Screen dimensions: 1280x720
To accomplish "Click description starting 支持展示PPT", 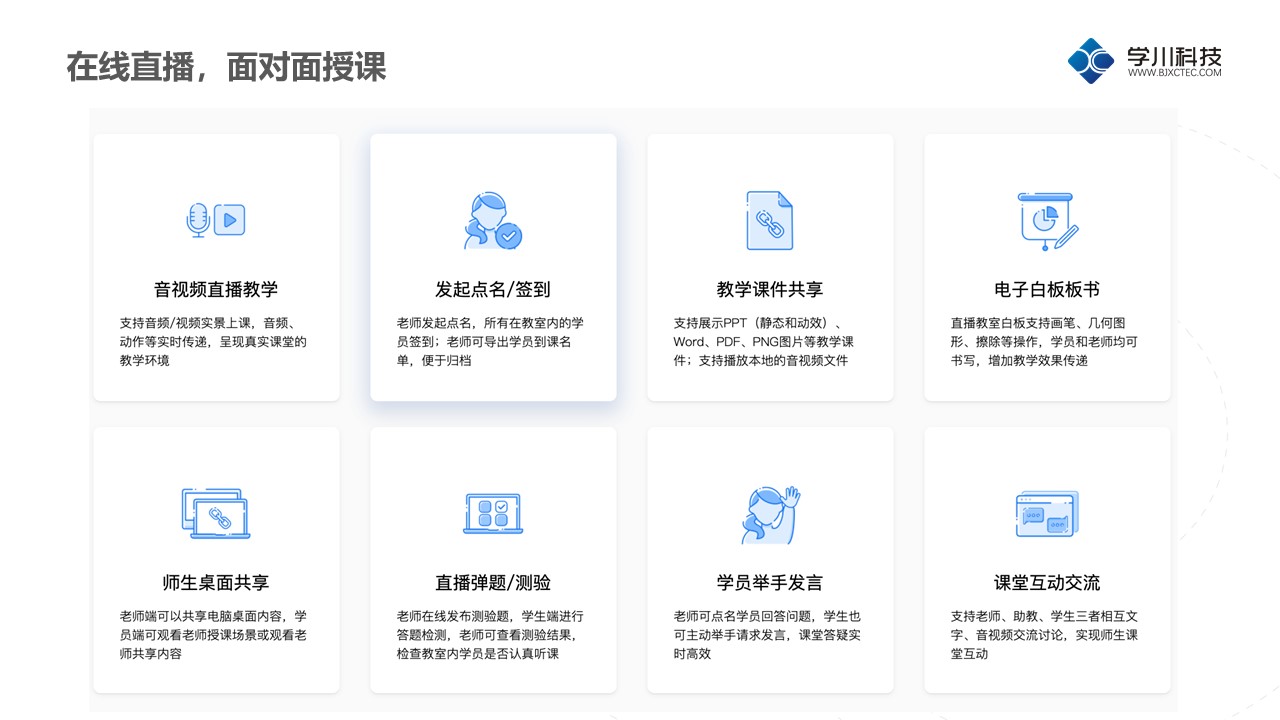I will point(764,341).
